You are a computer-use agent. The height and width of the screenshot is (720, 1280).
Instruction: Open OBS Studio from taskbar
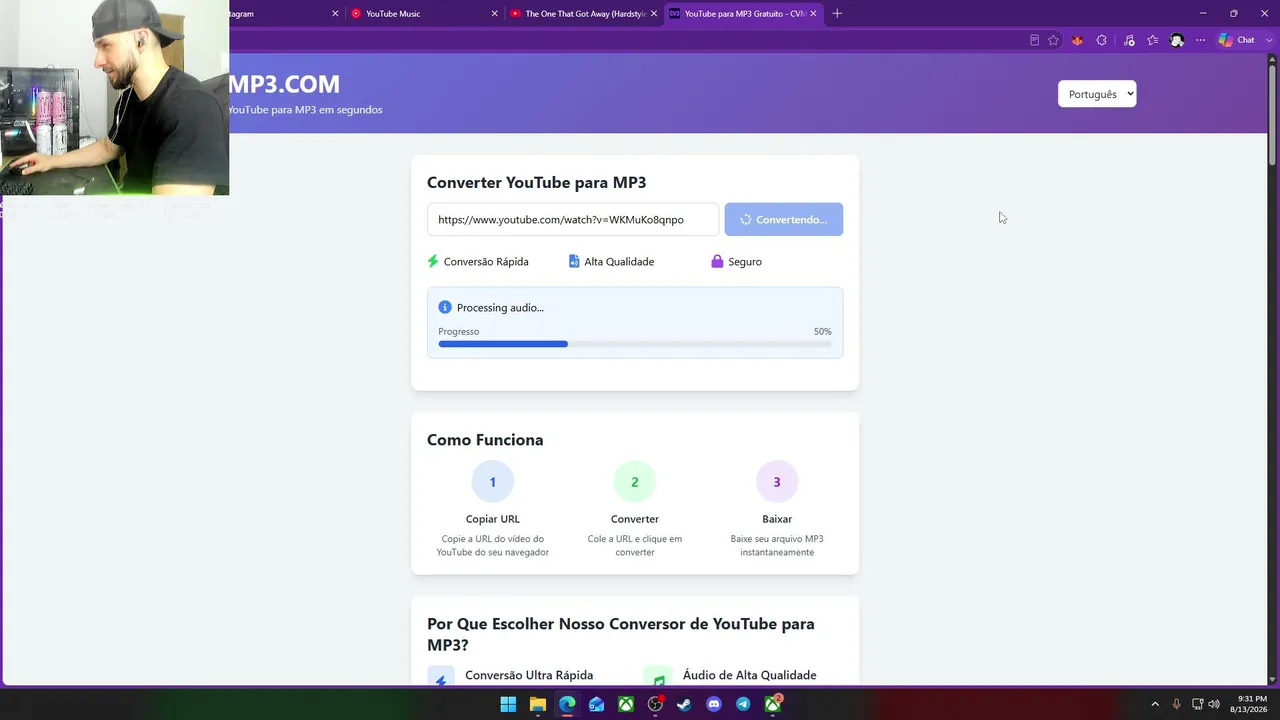(655, 704)
